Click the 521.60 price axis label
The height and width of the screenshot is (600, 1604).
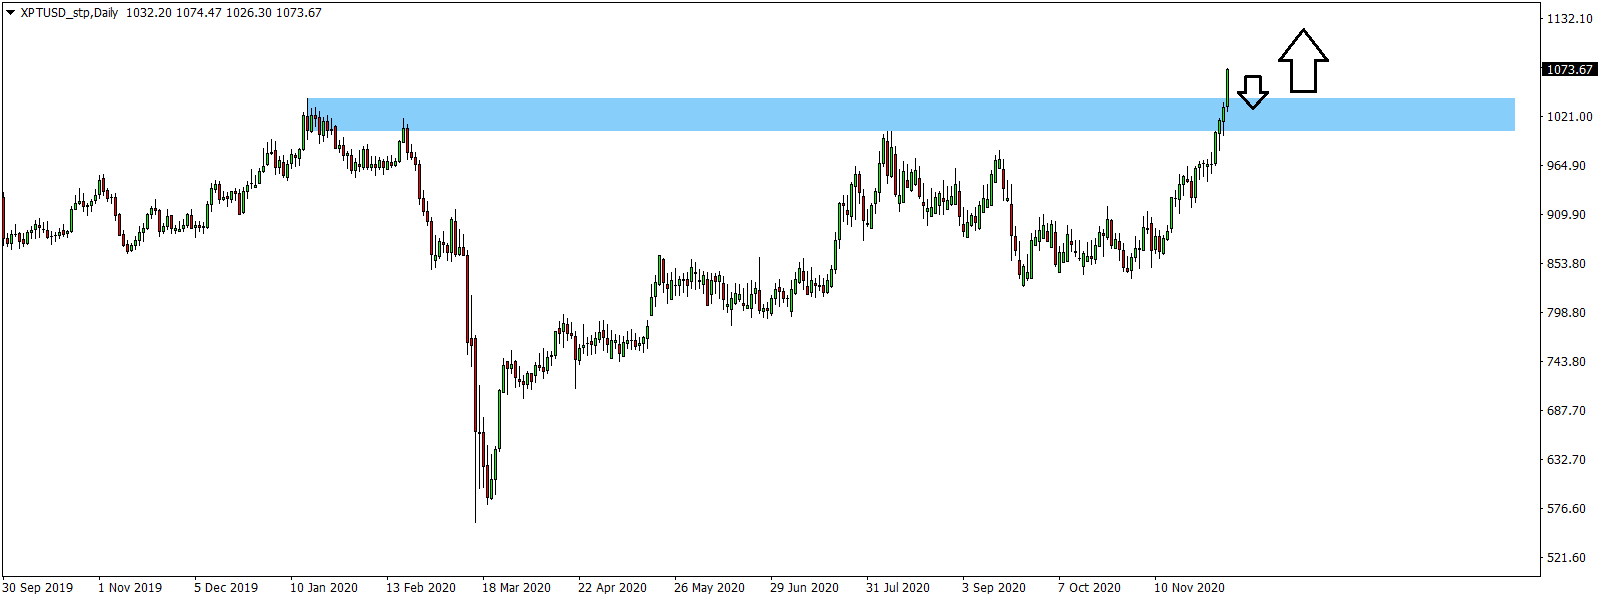pos(1566,558)
